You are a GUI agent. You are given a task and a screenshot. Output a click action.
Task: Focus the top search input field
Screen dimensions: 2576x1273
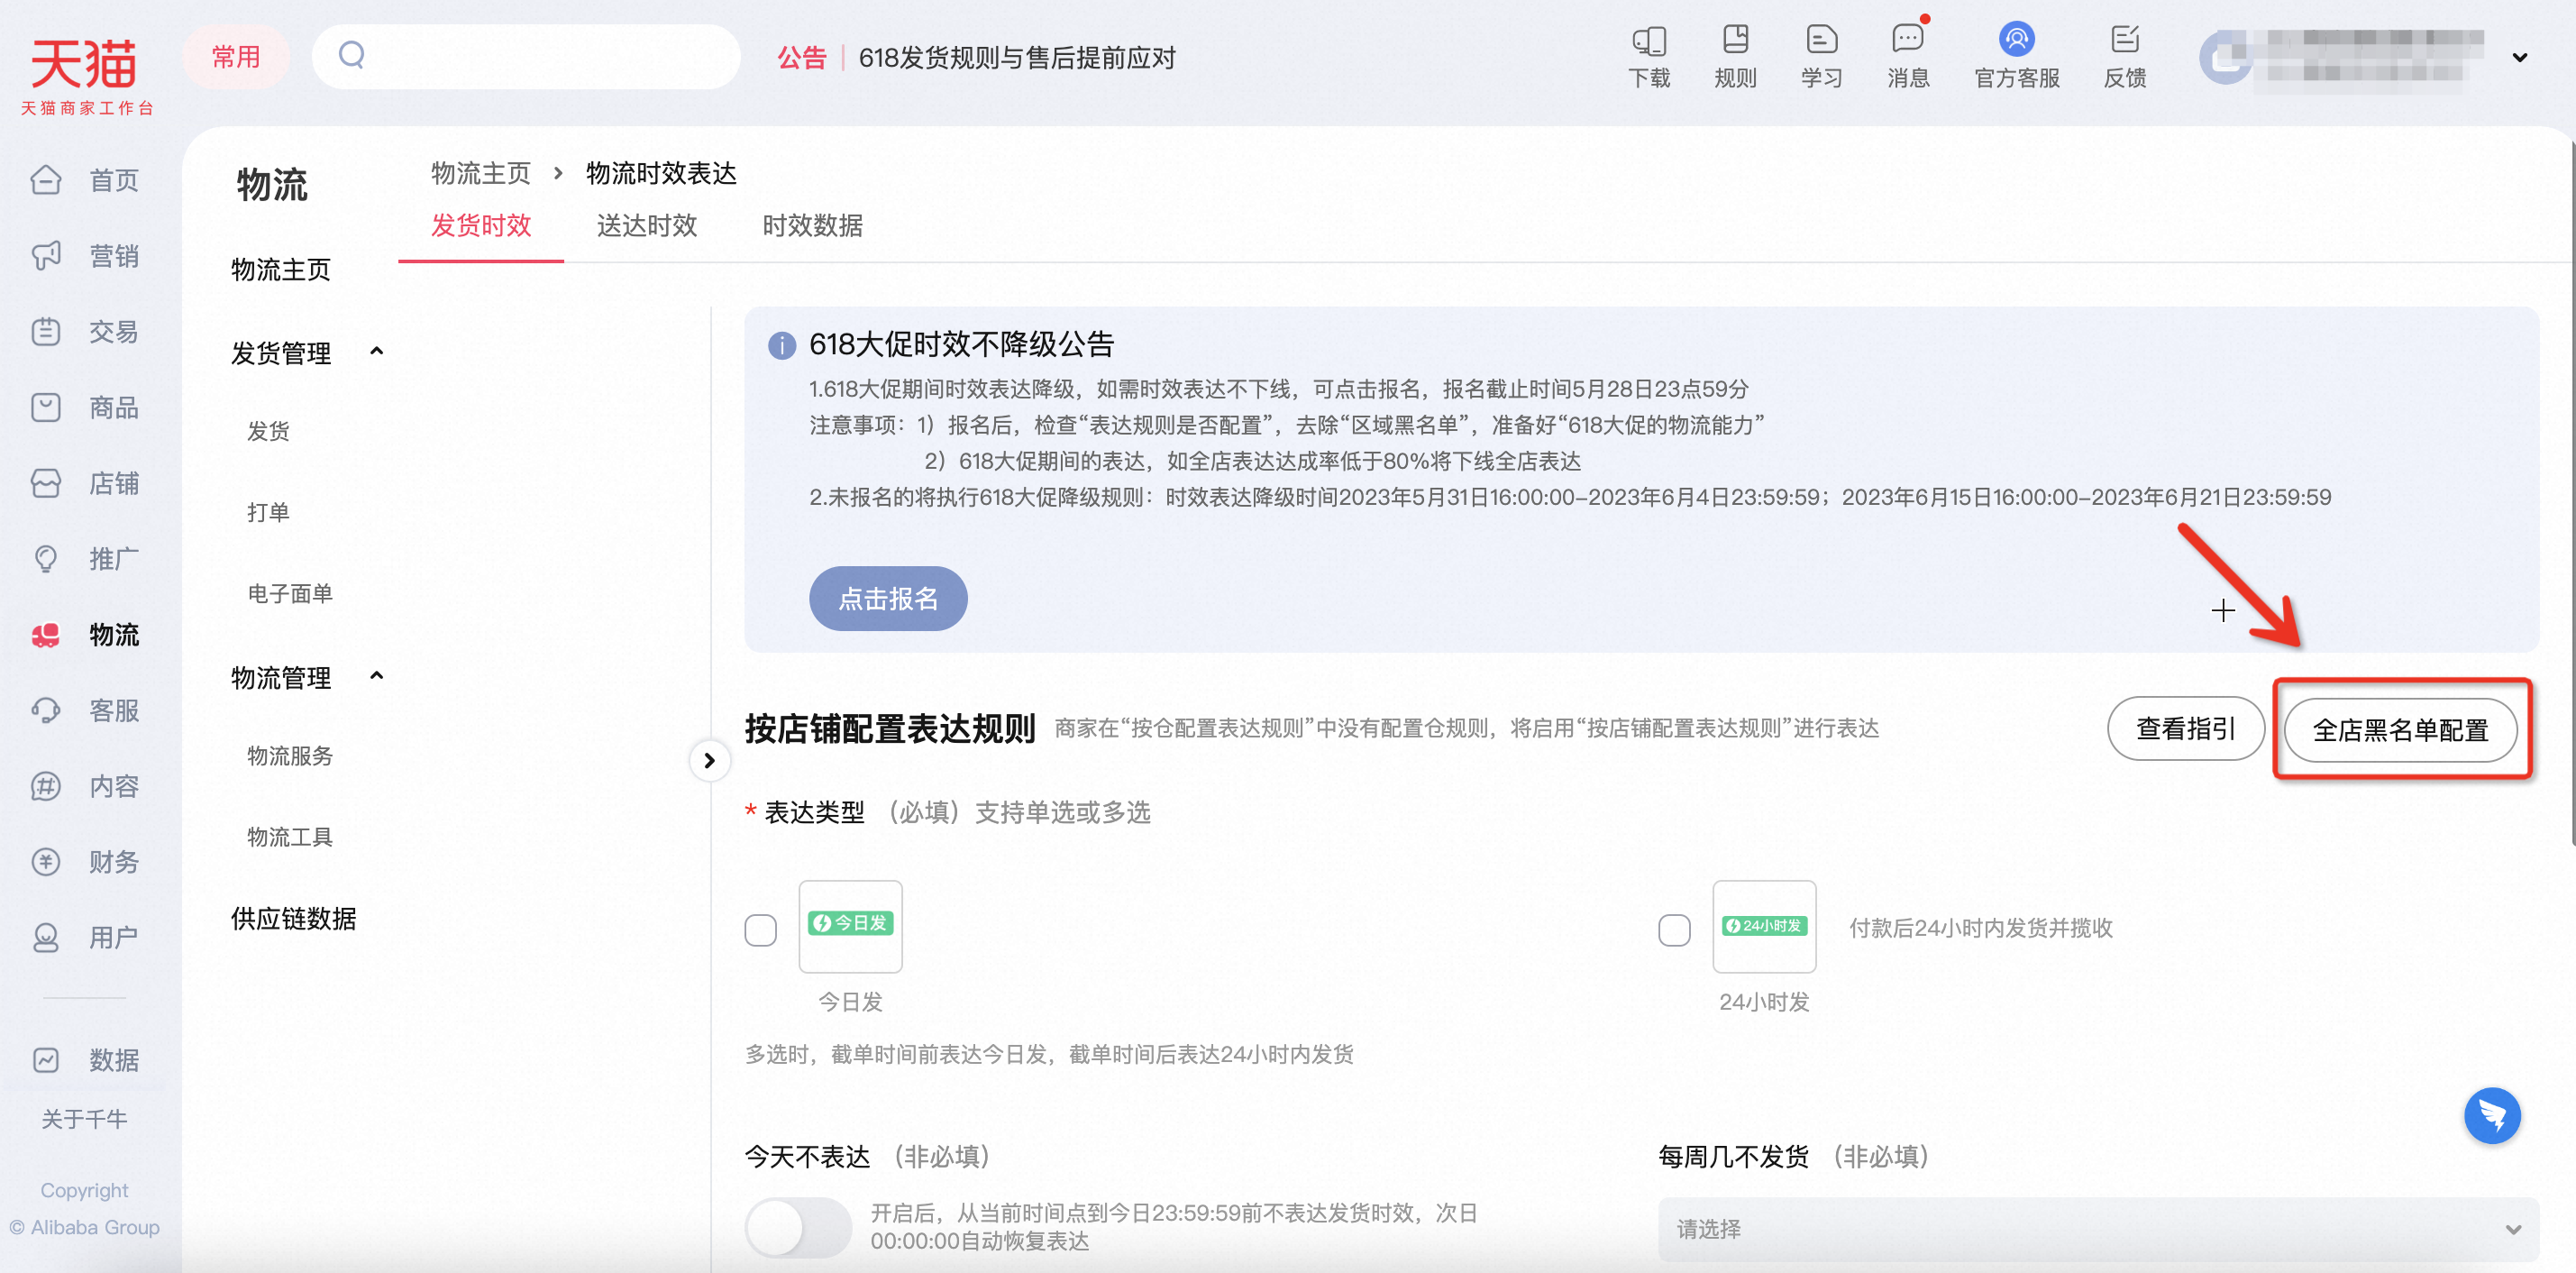coord(526,57)
